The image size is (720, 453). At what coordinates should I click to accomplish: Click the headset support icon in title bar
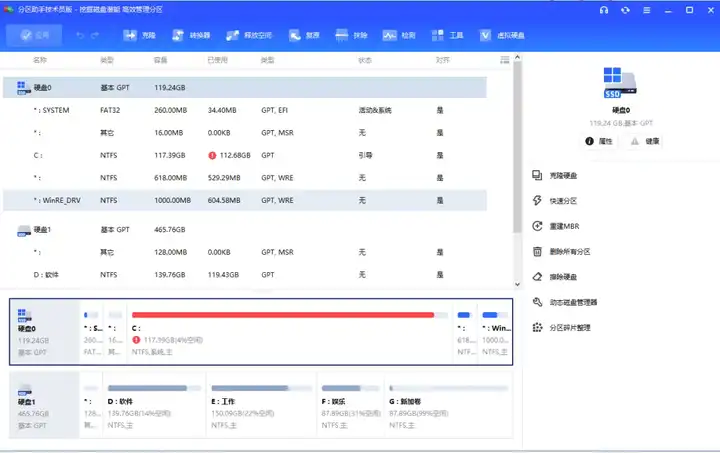pyautogui.click(x=604, y=10)
